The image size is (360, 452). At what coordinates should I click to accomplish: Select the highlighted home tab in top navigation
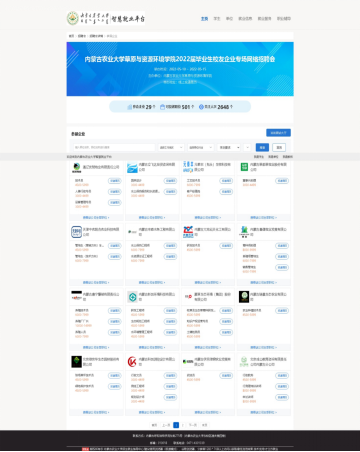[x=204, y=19]
